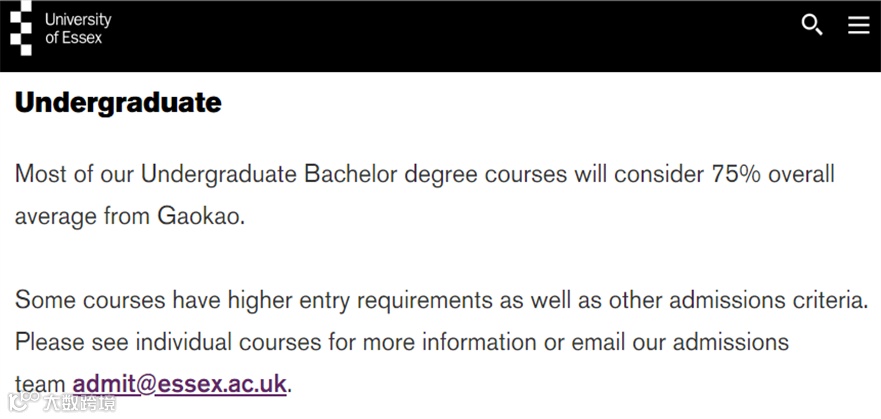Viewport: 881px width, 419px height.
Task: Click the watermark icon in the bottom-left corner
Action: tap(24, 402)
